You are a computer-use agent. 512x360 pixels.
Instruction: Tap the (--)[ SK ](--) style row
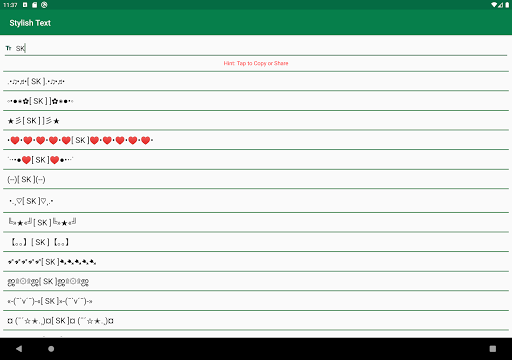coord(256,179)
